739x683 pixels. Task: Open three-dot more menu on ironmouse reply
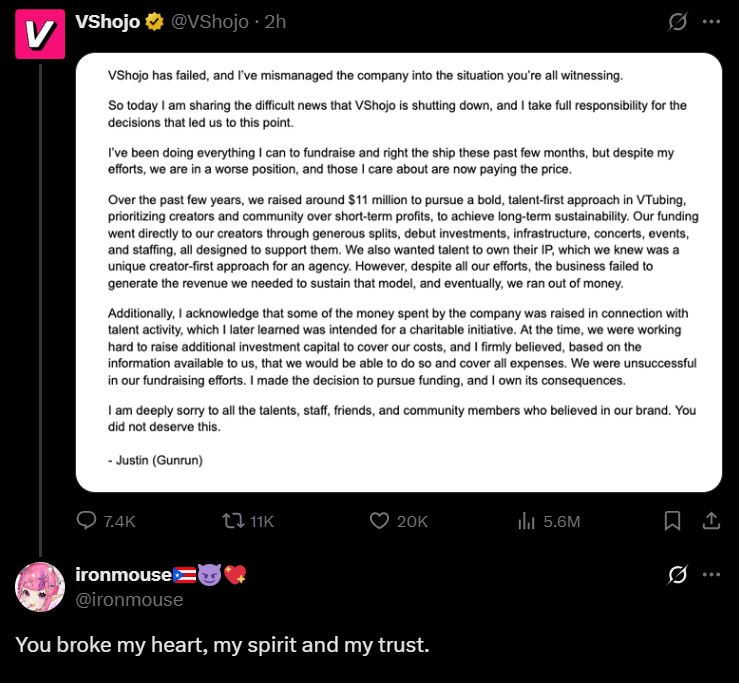711,574
